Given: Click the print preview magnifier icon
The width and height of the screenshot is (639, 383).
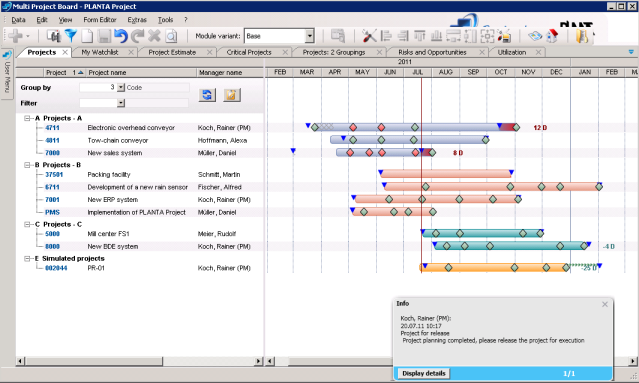Looking at the screenshot, I should click(172, 36).
